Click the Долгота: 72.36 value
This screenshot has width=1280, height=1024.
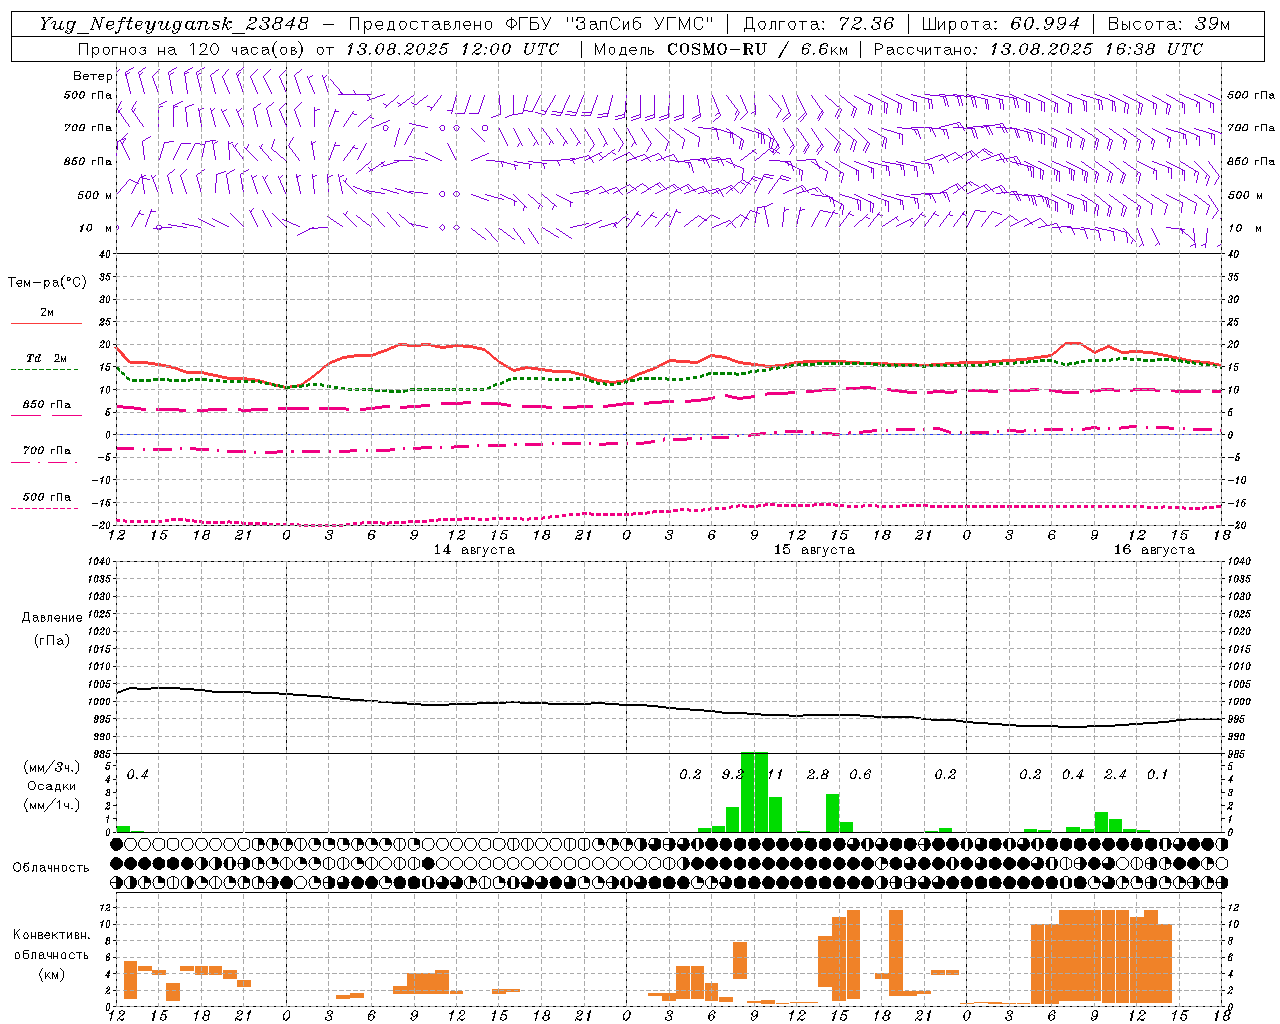(818, 24)
